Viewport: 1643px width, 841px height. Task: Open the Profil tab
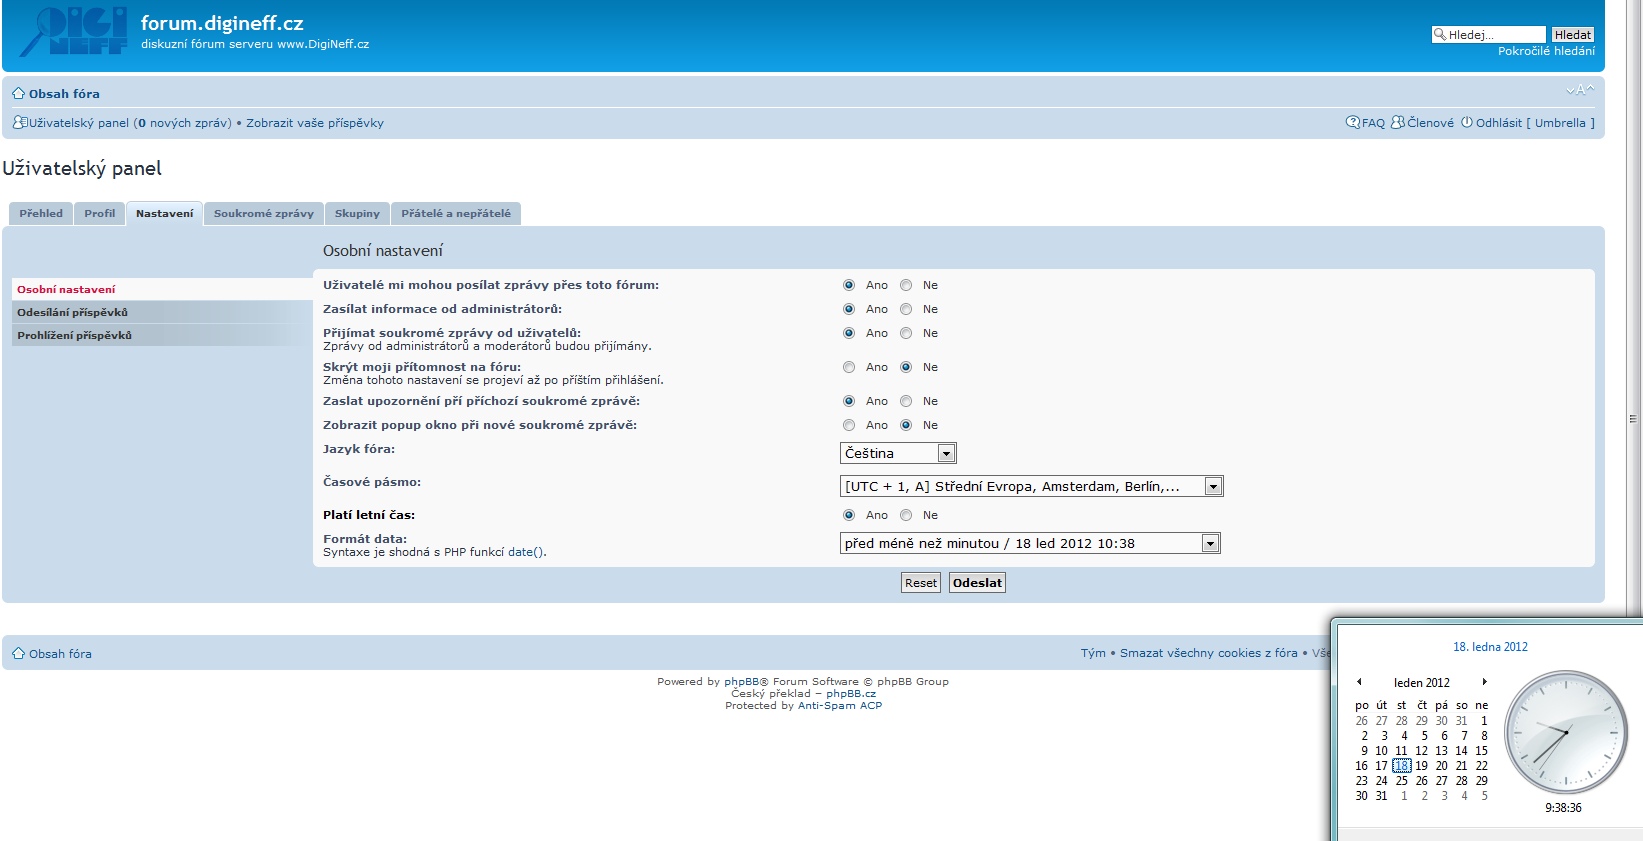[99, 213]
